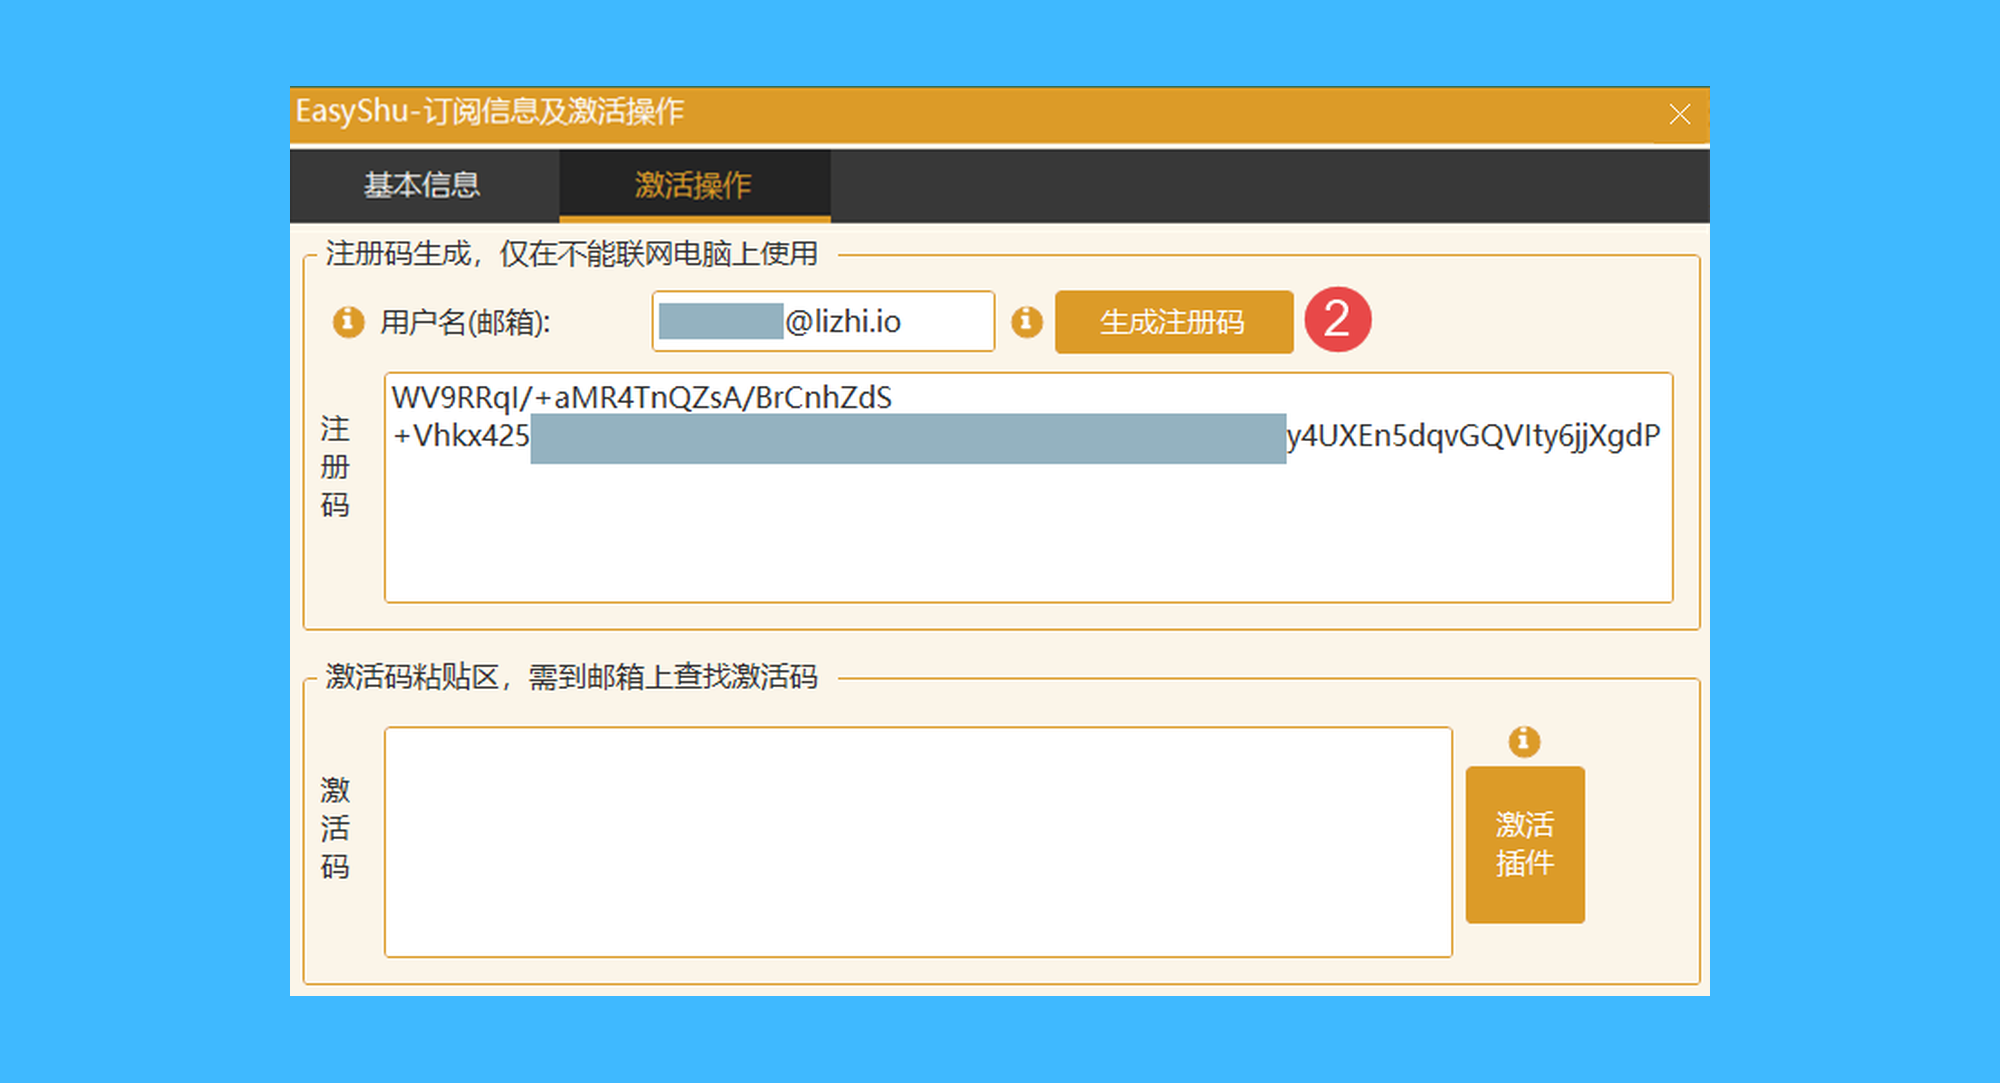Focus the 用户名 email input field
The height and width of the screenshot is (1083, 2000).
tap(823, 322)
